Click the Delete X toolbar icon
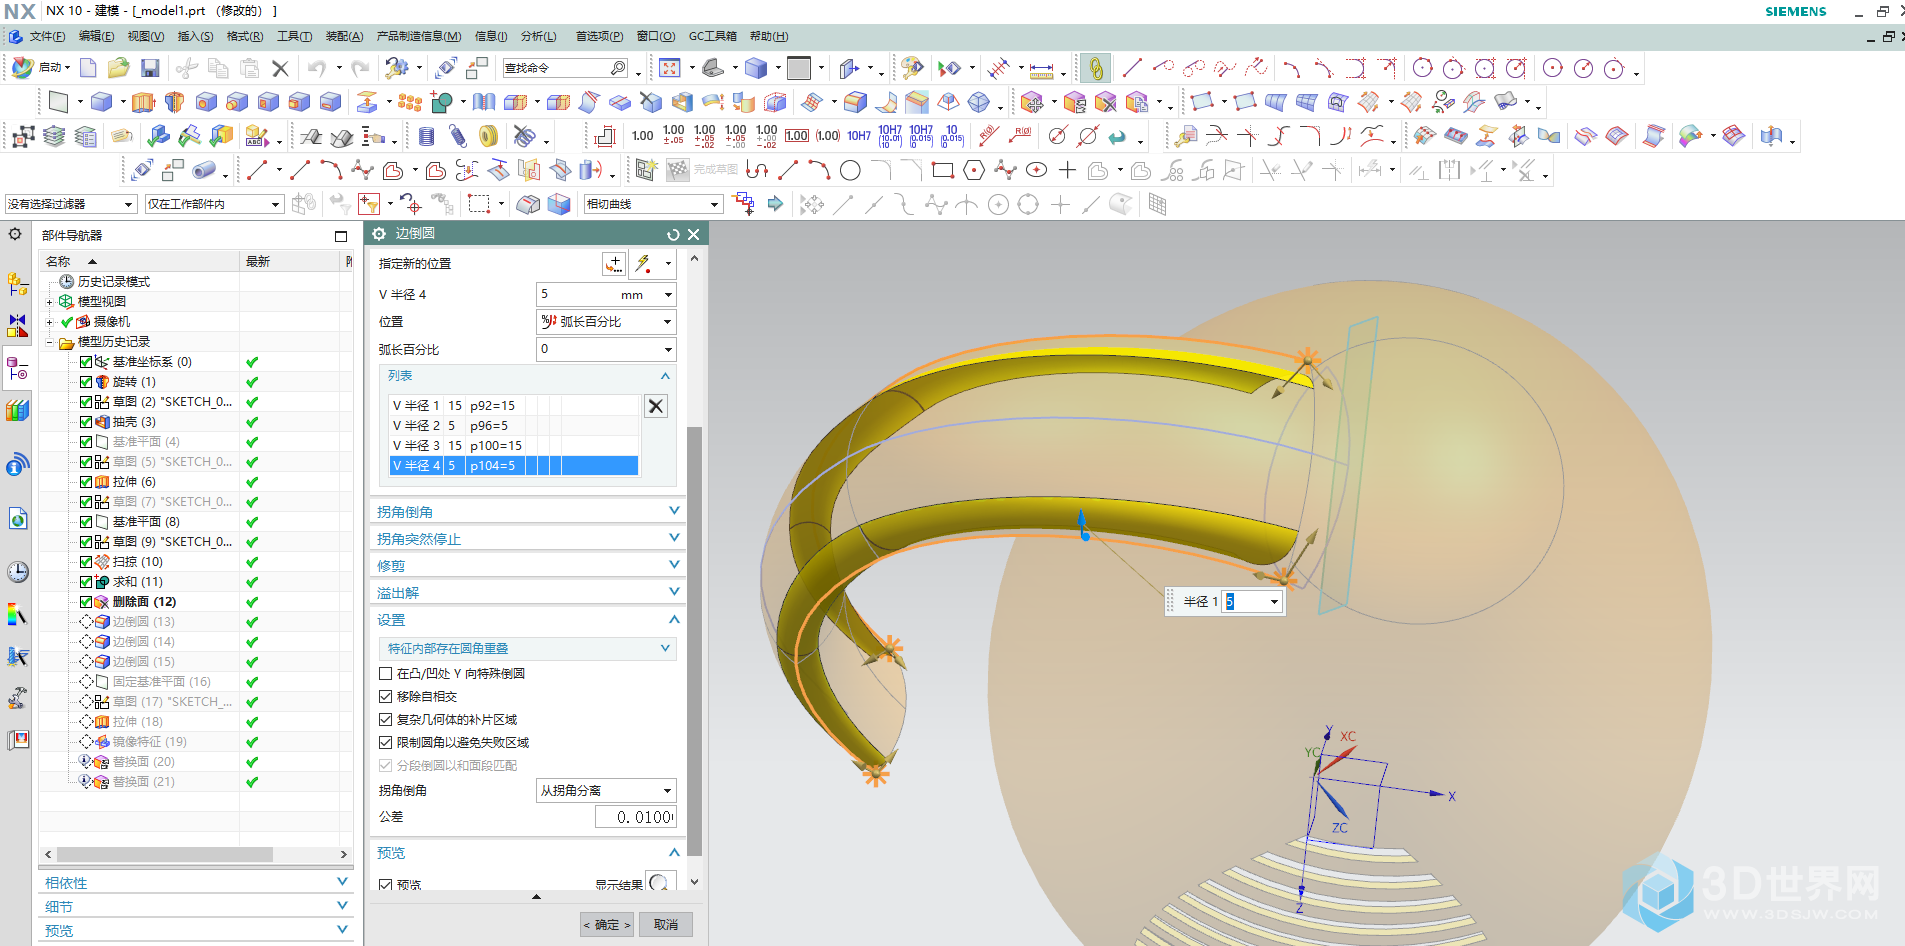The width and height of the screenshot is (1905, 946). pos(280,68)
